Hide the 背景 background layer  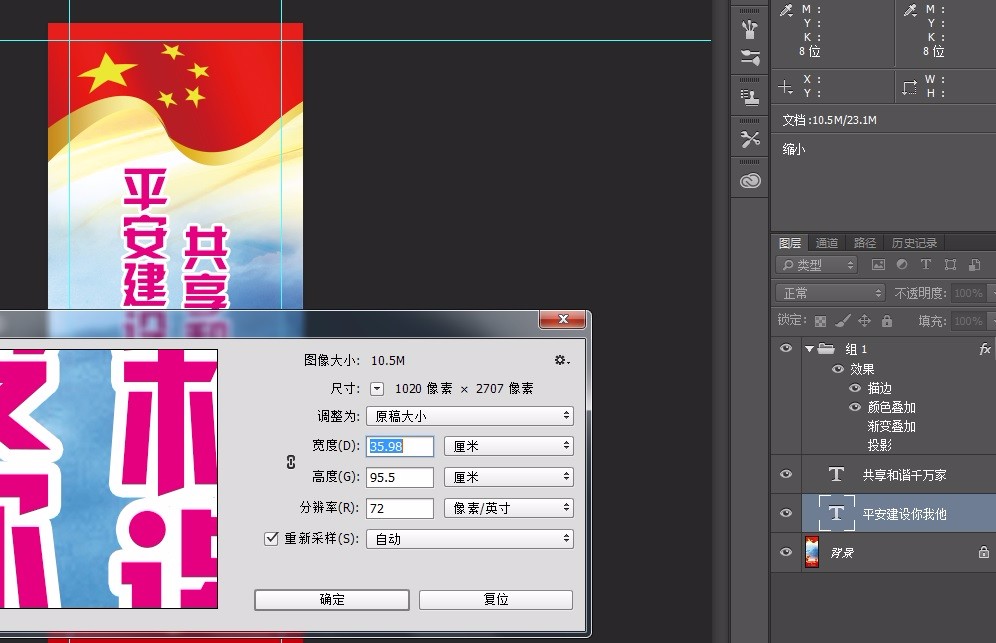pyautogui.click(x=786, y=552)
